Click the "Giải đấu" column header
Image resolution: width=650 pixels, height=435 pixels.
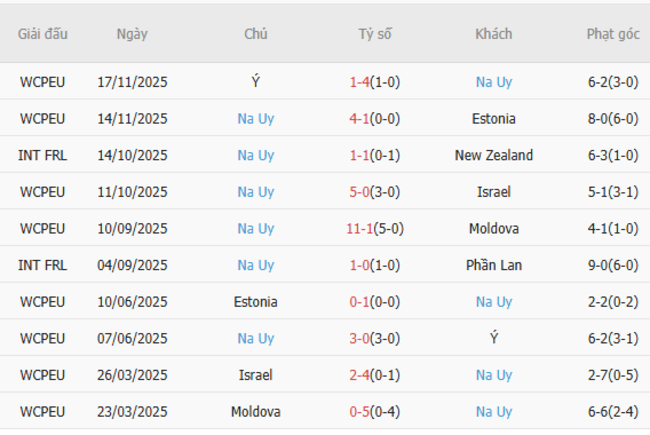pos(42,33)
